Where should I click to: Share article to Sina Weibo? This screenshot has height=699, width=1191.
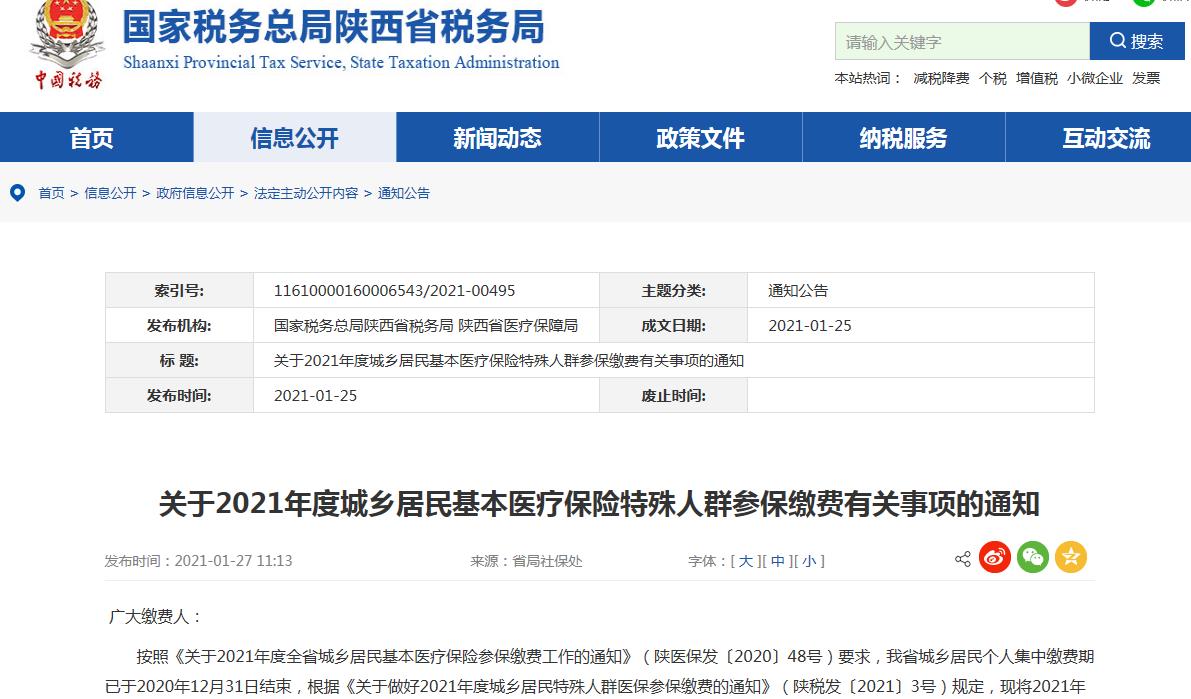pyautogui.click(x=995, y=558)
